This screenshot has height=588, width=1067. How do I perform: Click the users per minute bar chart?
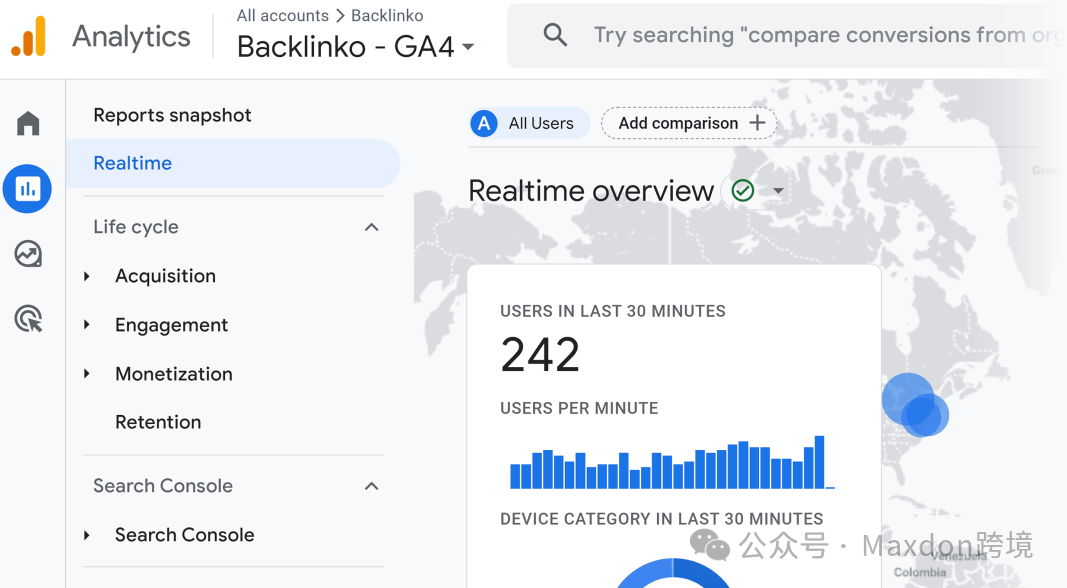point(672,462)
